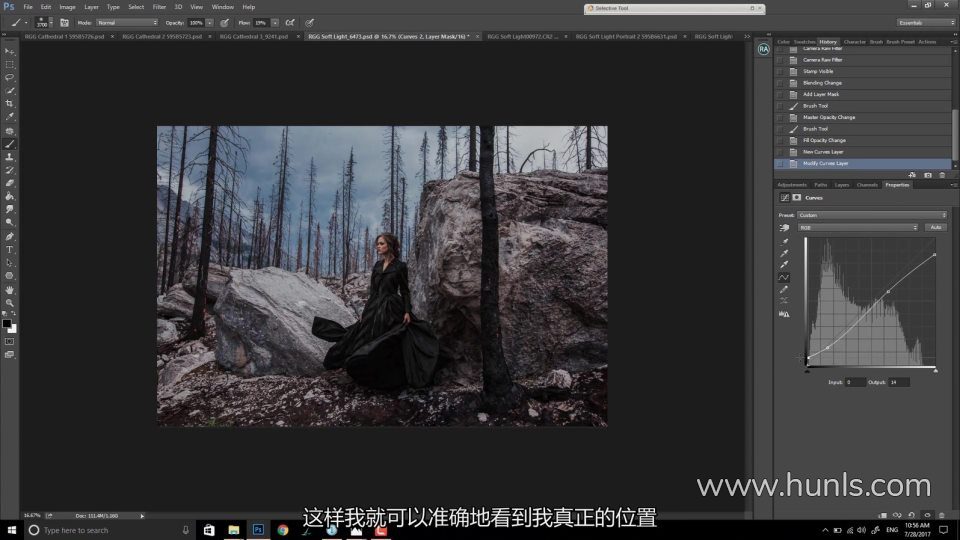Screen dimensions: 960x540
Task: Click the white point slider under the curve
Action: [x=936, y=370]
